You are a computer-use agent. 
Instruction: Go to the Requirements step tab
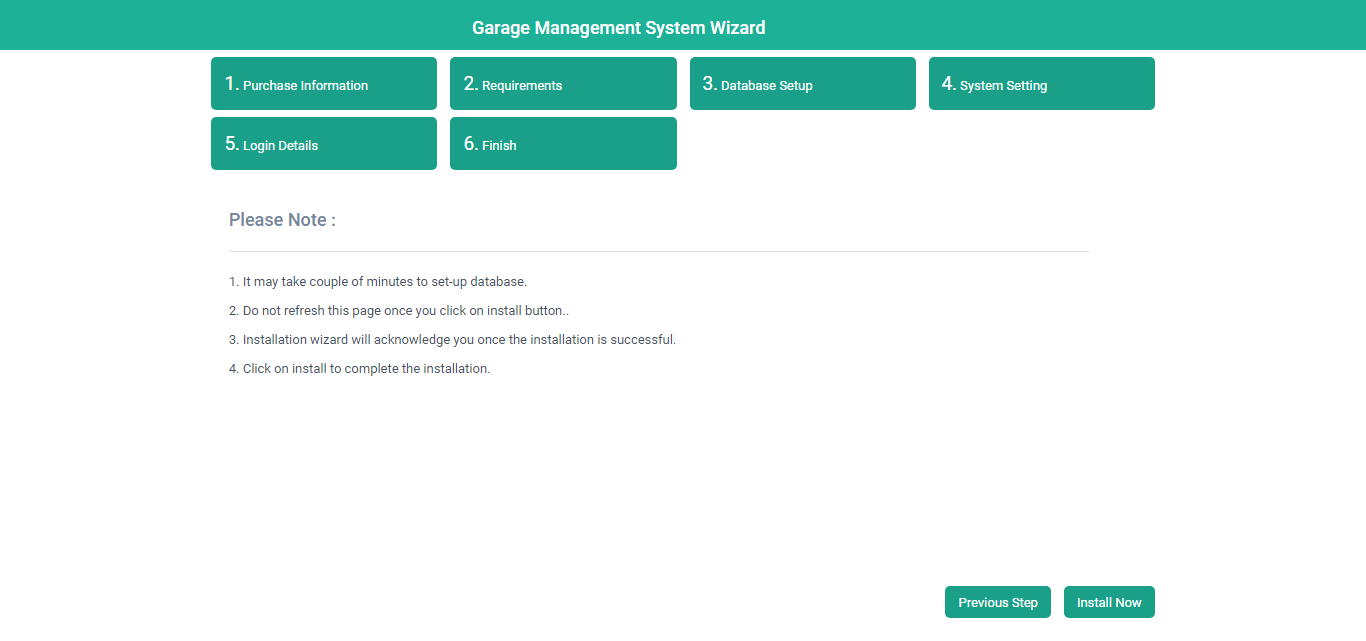[x=562, y=84]
